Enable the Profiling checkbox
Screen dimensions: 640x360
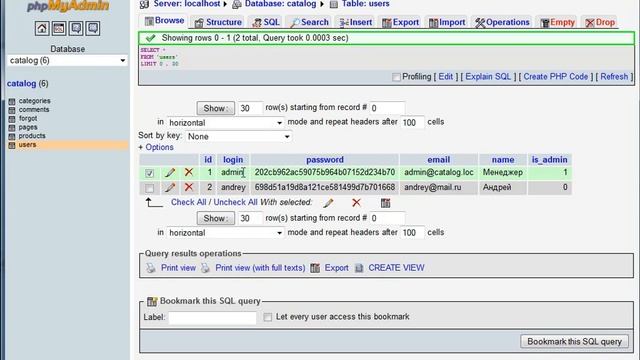(396, 77)
